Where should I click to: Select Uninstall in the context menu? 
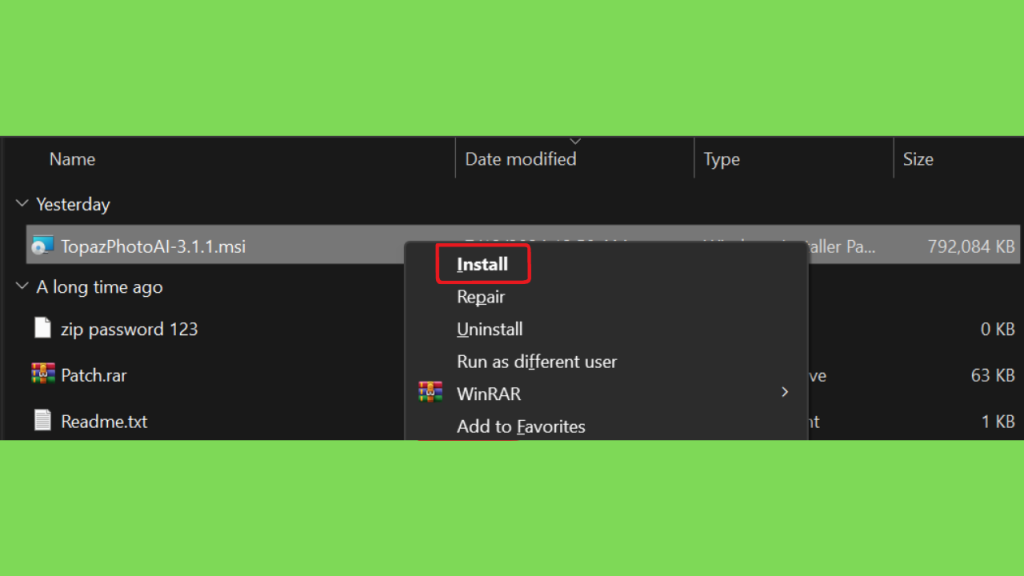[490, 329]
